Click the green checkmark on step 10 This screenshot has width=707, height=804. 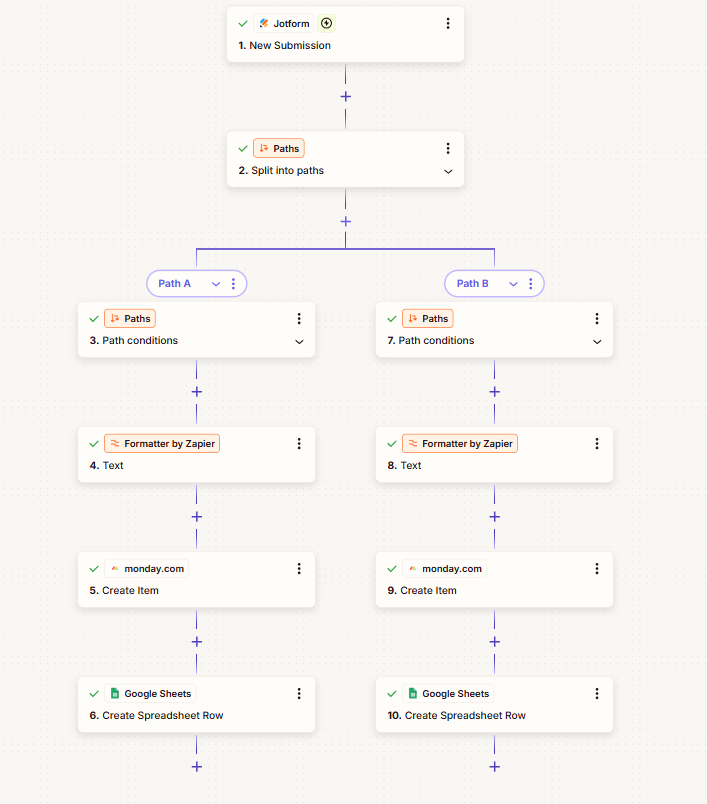391,693
